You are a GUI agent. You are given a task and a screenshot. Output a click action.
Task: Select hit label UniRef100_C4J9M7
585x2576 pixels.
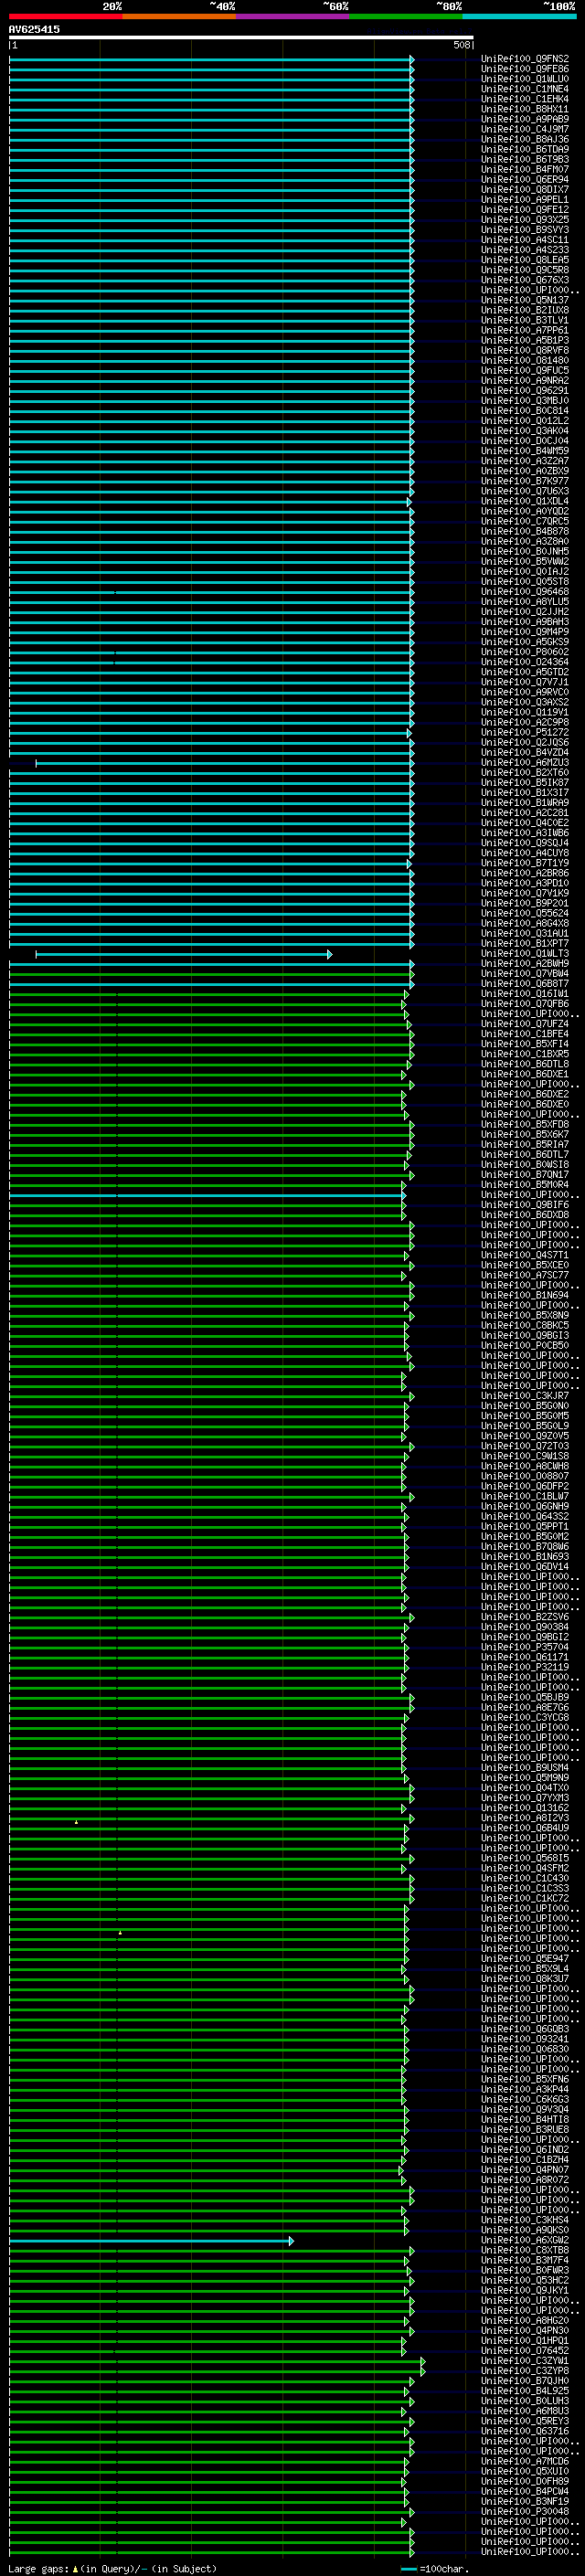tap(525, 129)
